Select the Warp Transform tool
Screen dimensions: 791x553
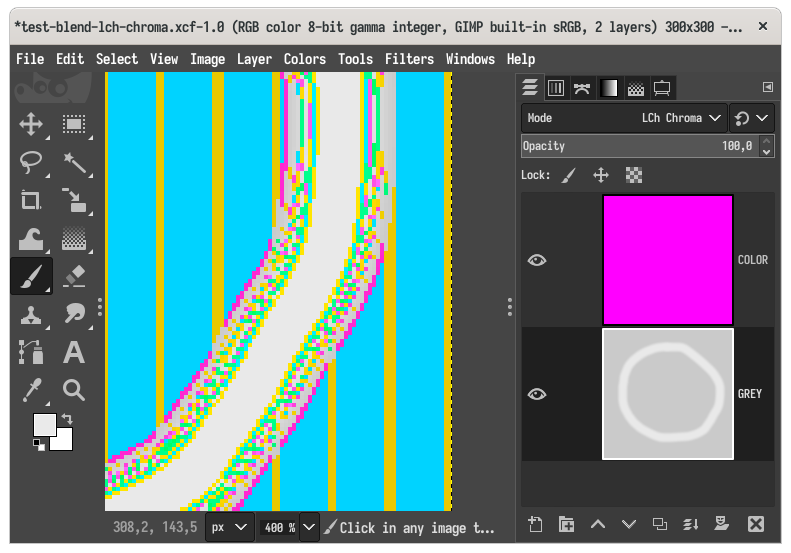(31, 239)
